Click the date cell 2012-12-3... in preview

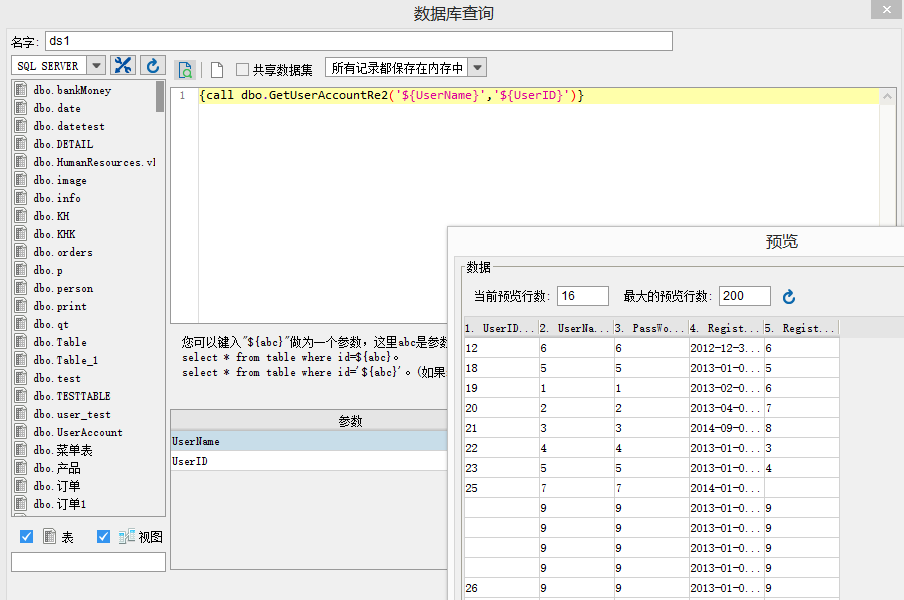726,348
